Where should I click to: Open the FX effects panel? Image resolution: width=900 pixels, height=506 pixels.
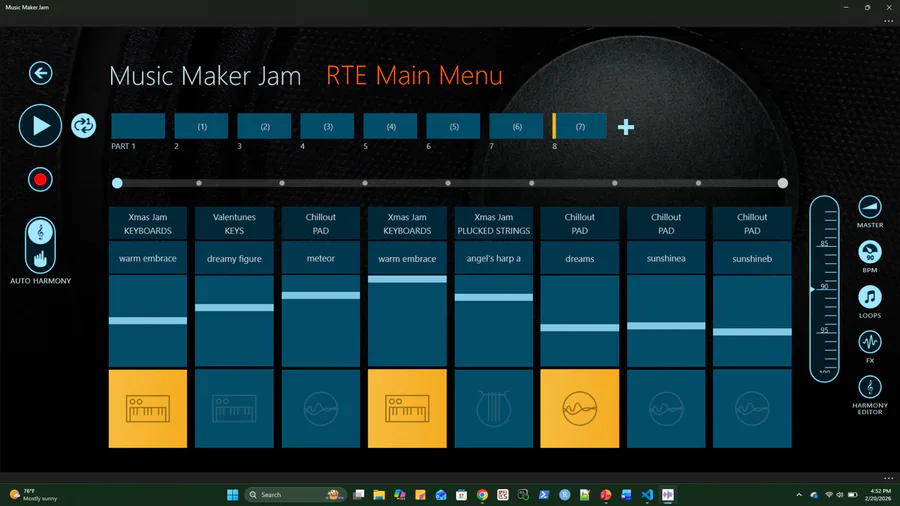click(870, 342)
